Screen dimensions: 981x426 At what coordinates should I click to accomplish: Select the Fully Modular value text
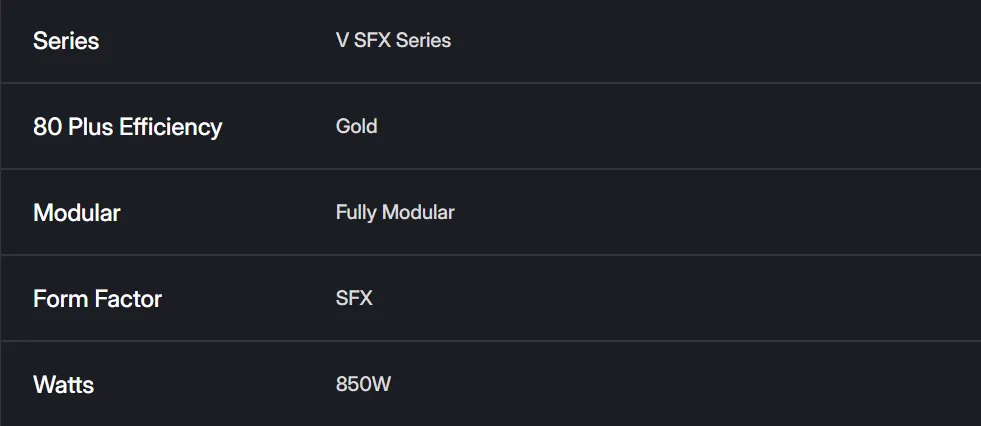(395, 213)
